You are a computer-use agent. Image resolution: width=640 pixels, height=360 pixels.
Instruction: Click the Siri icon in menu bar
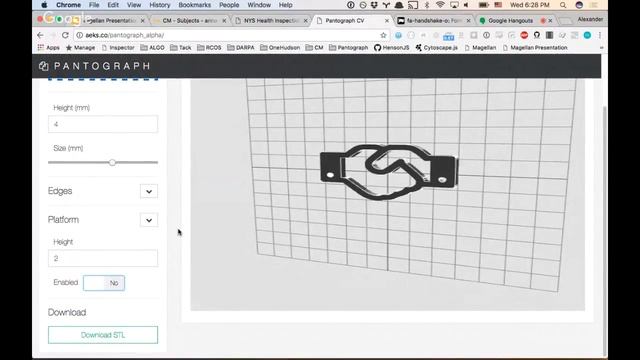pyautogui.click(x=579, y=5)
